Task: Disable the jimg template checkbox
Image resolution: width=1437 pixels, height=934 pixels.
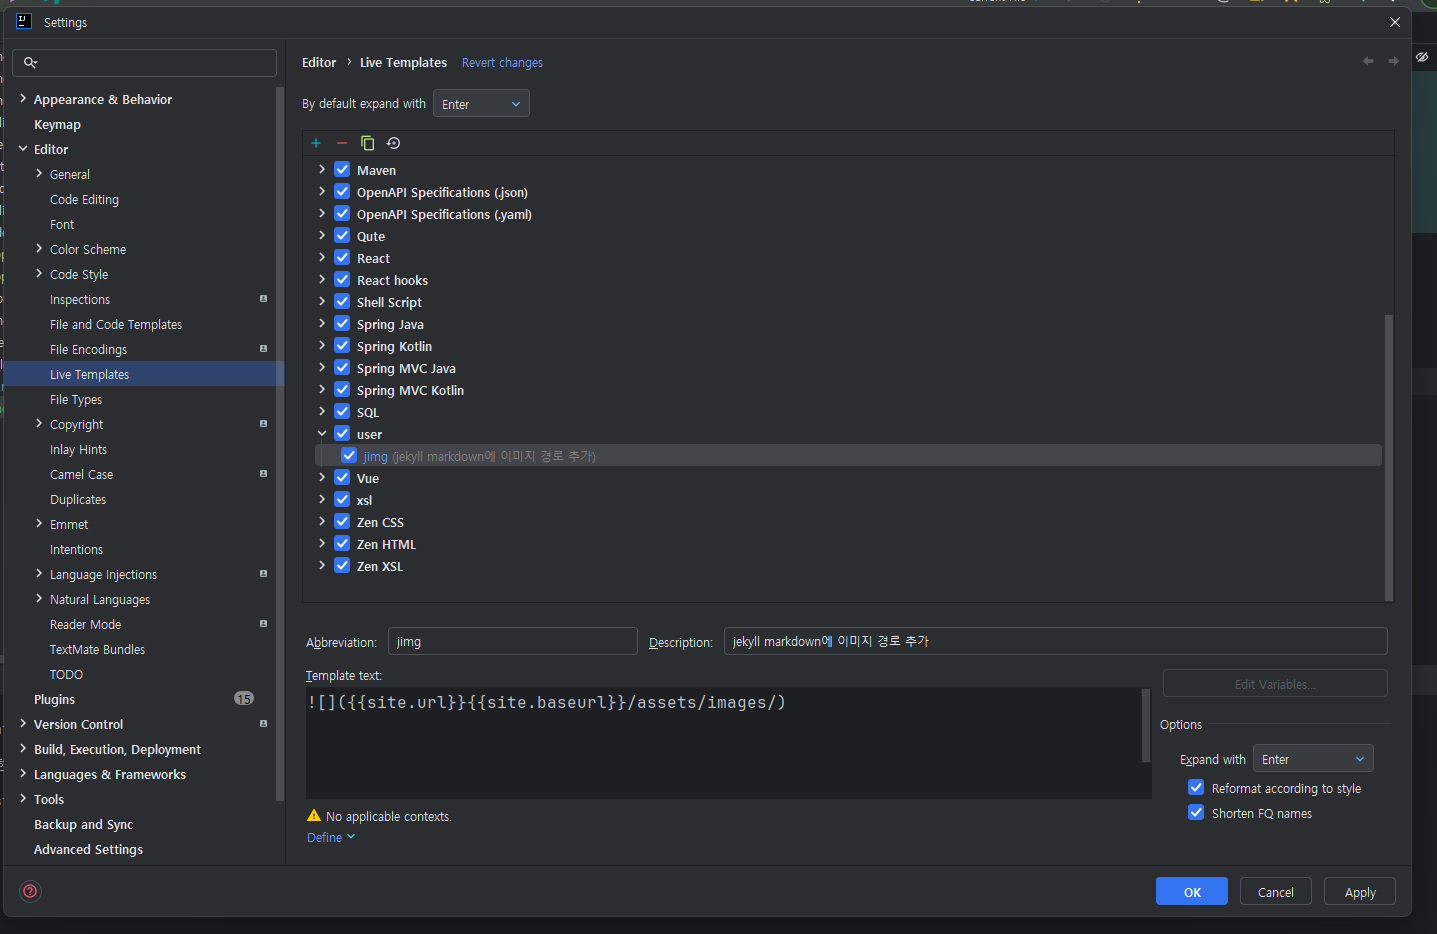Action: 349,456
